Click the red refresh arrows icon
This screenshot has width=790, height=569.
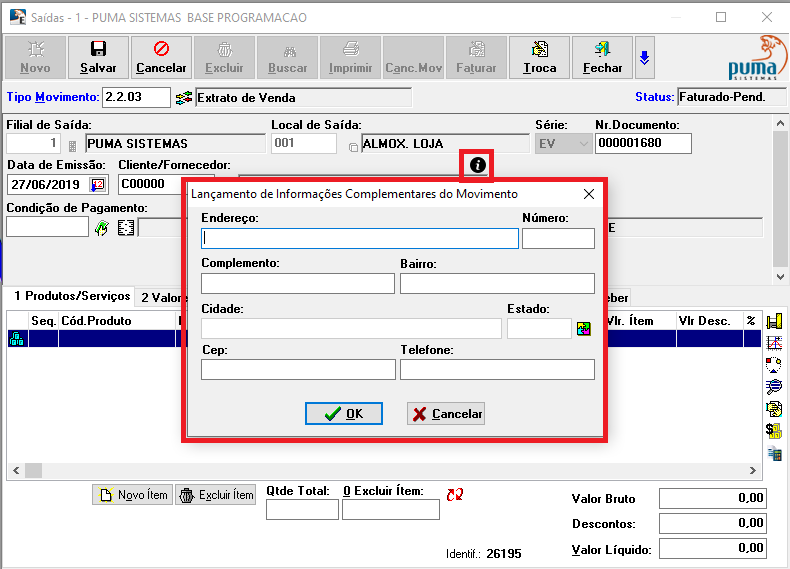[455, 494]
